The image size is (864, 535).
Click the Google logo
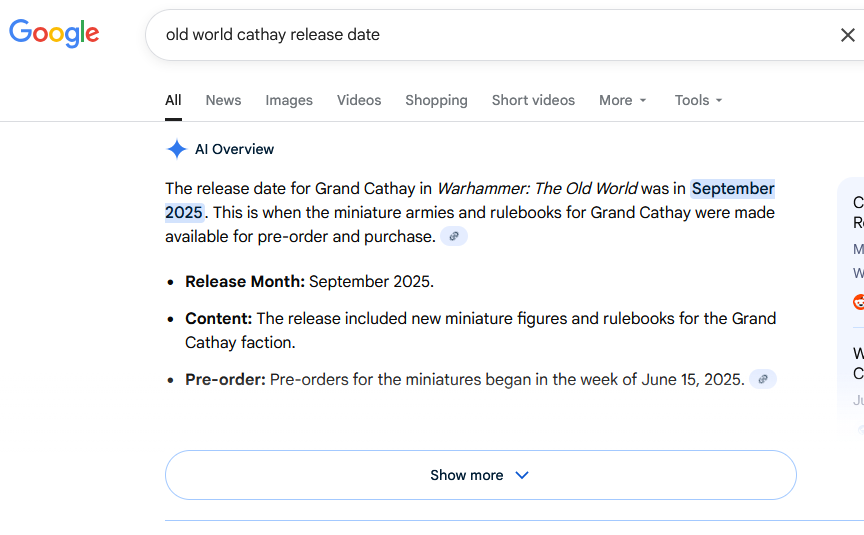[54, 33]
